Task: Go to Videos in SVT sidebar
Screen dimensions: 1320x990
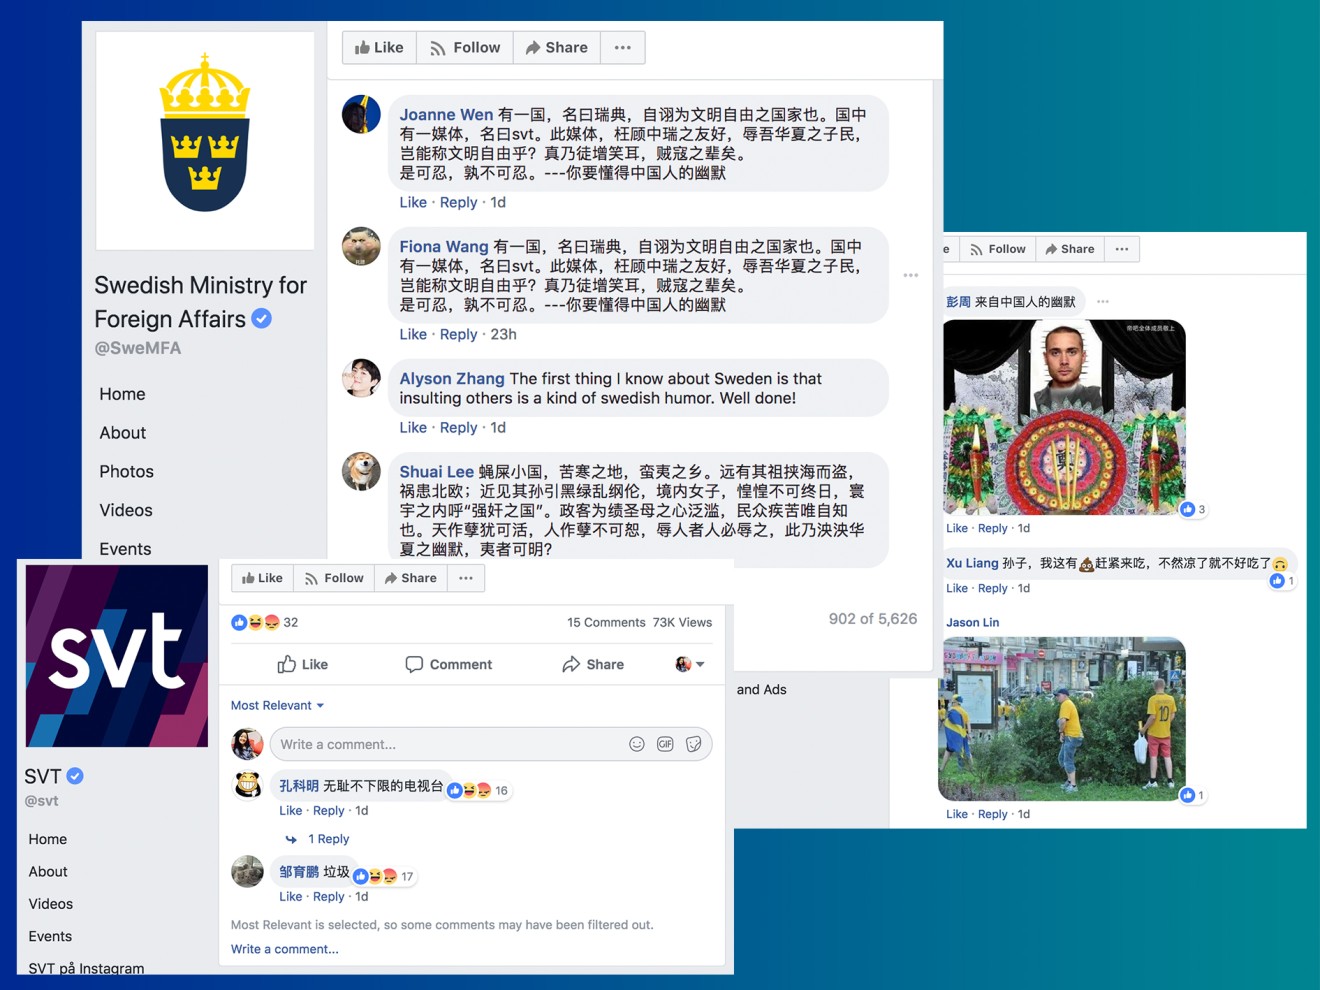Action: (51, 904)
